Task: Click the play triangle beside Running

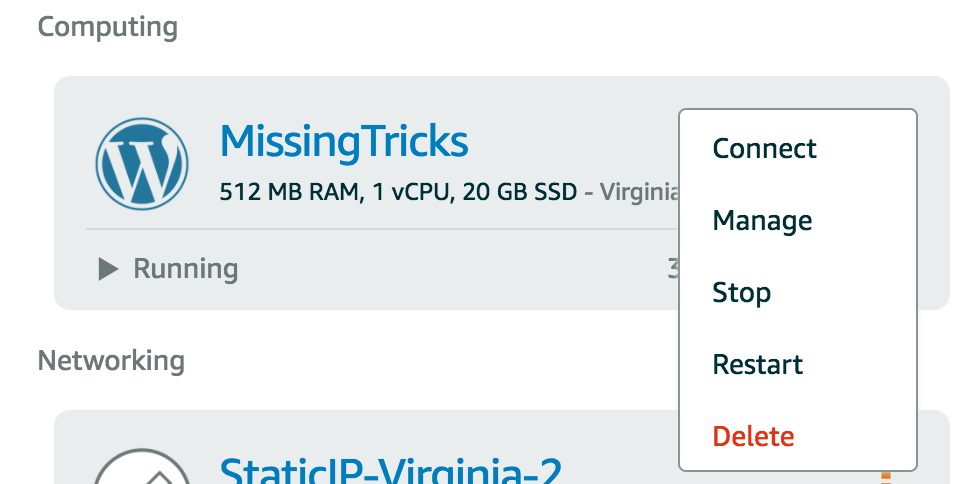Action: point(108,269)
